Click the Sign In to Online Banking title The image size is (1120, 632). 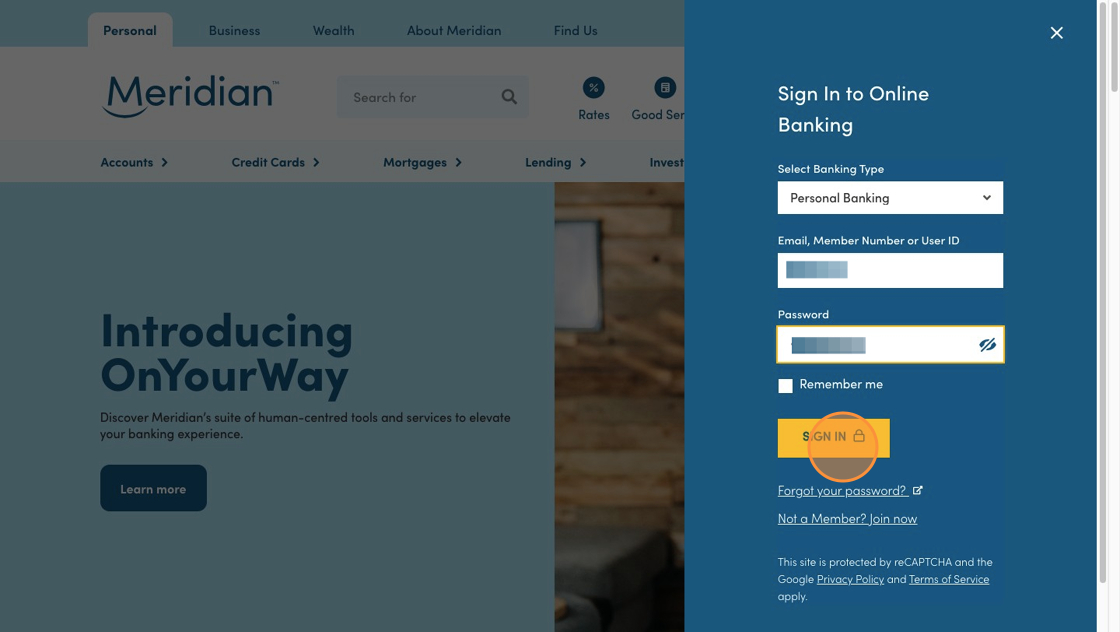click(x=853, y=109)
